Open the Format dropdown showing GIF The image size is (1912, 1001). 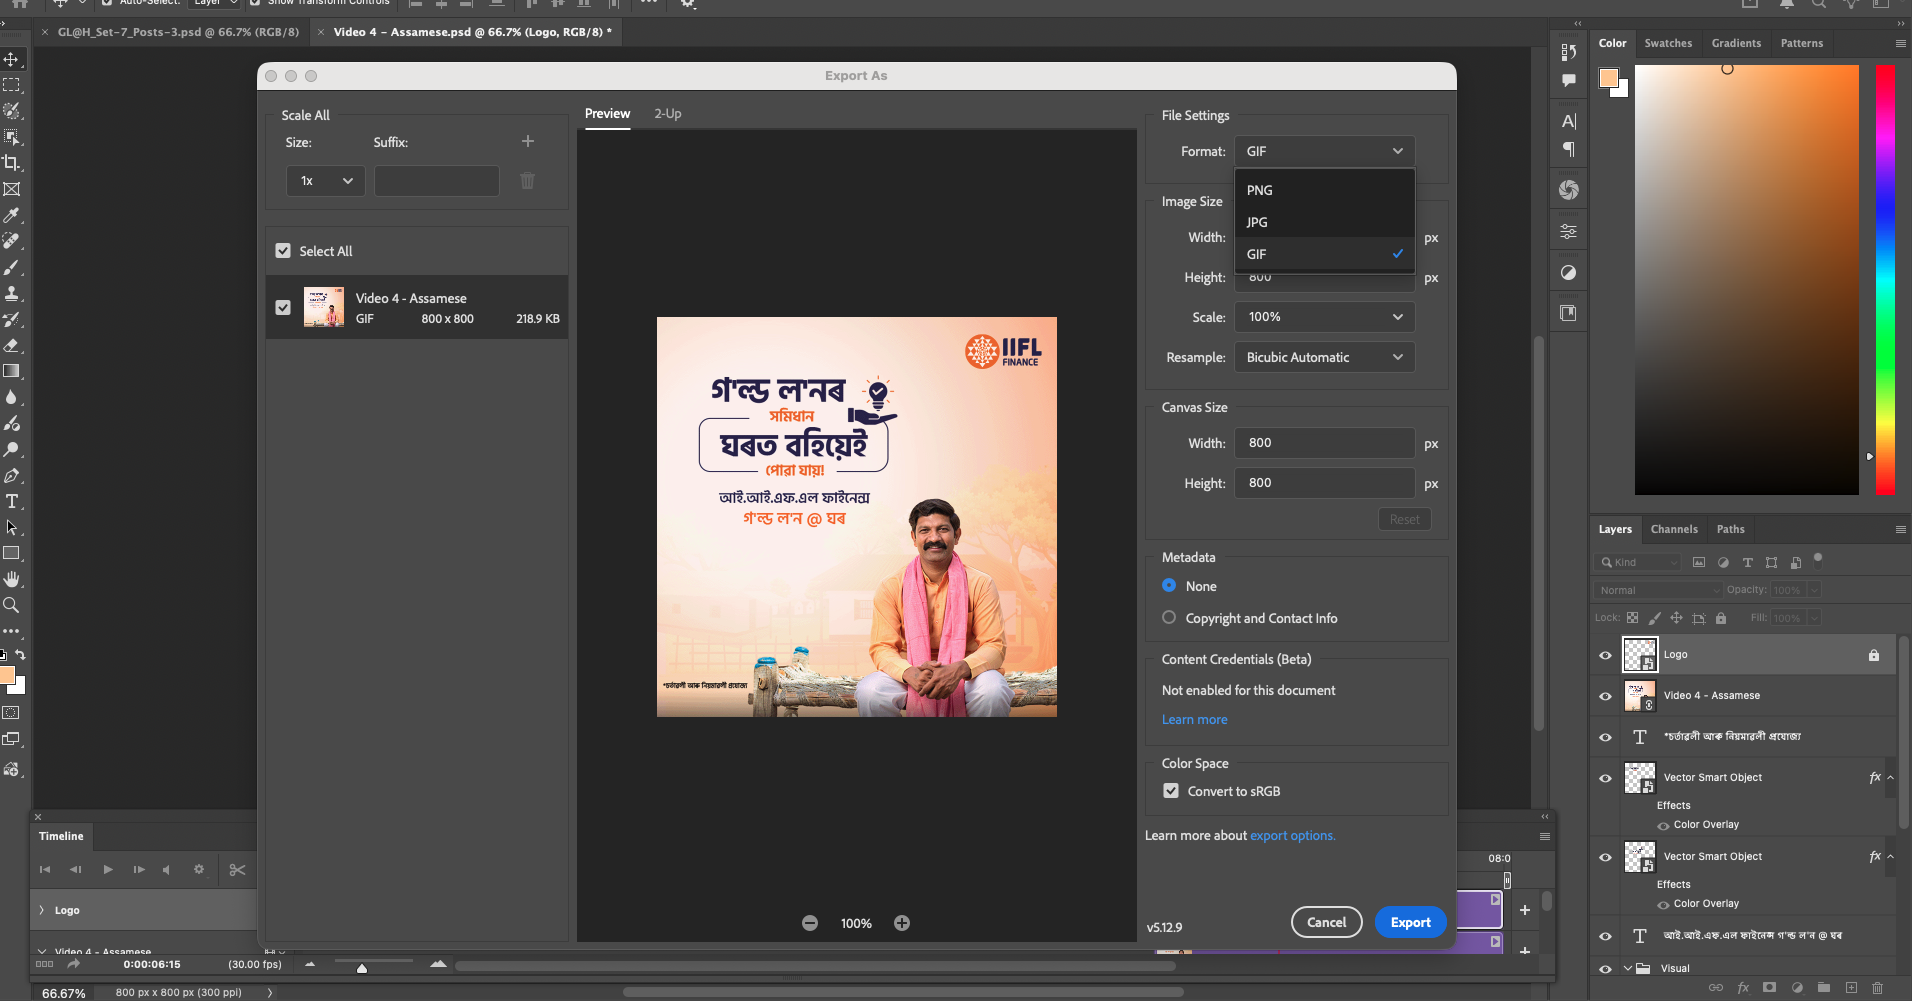coord(1324,151)
